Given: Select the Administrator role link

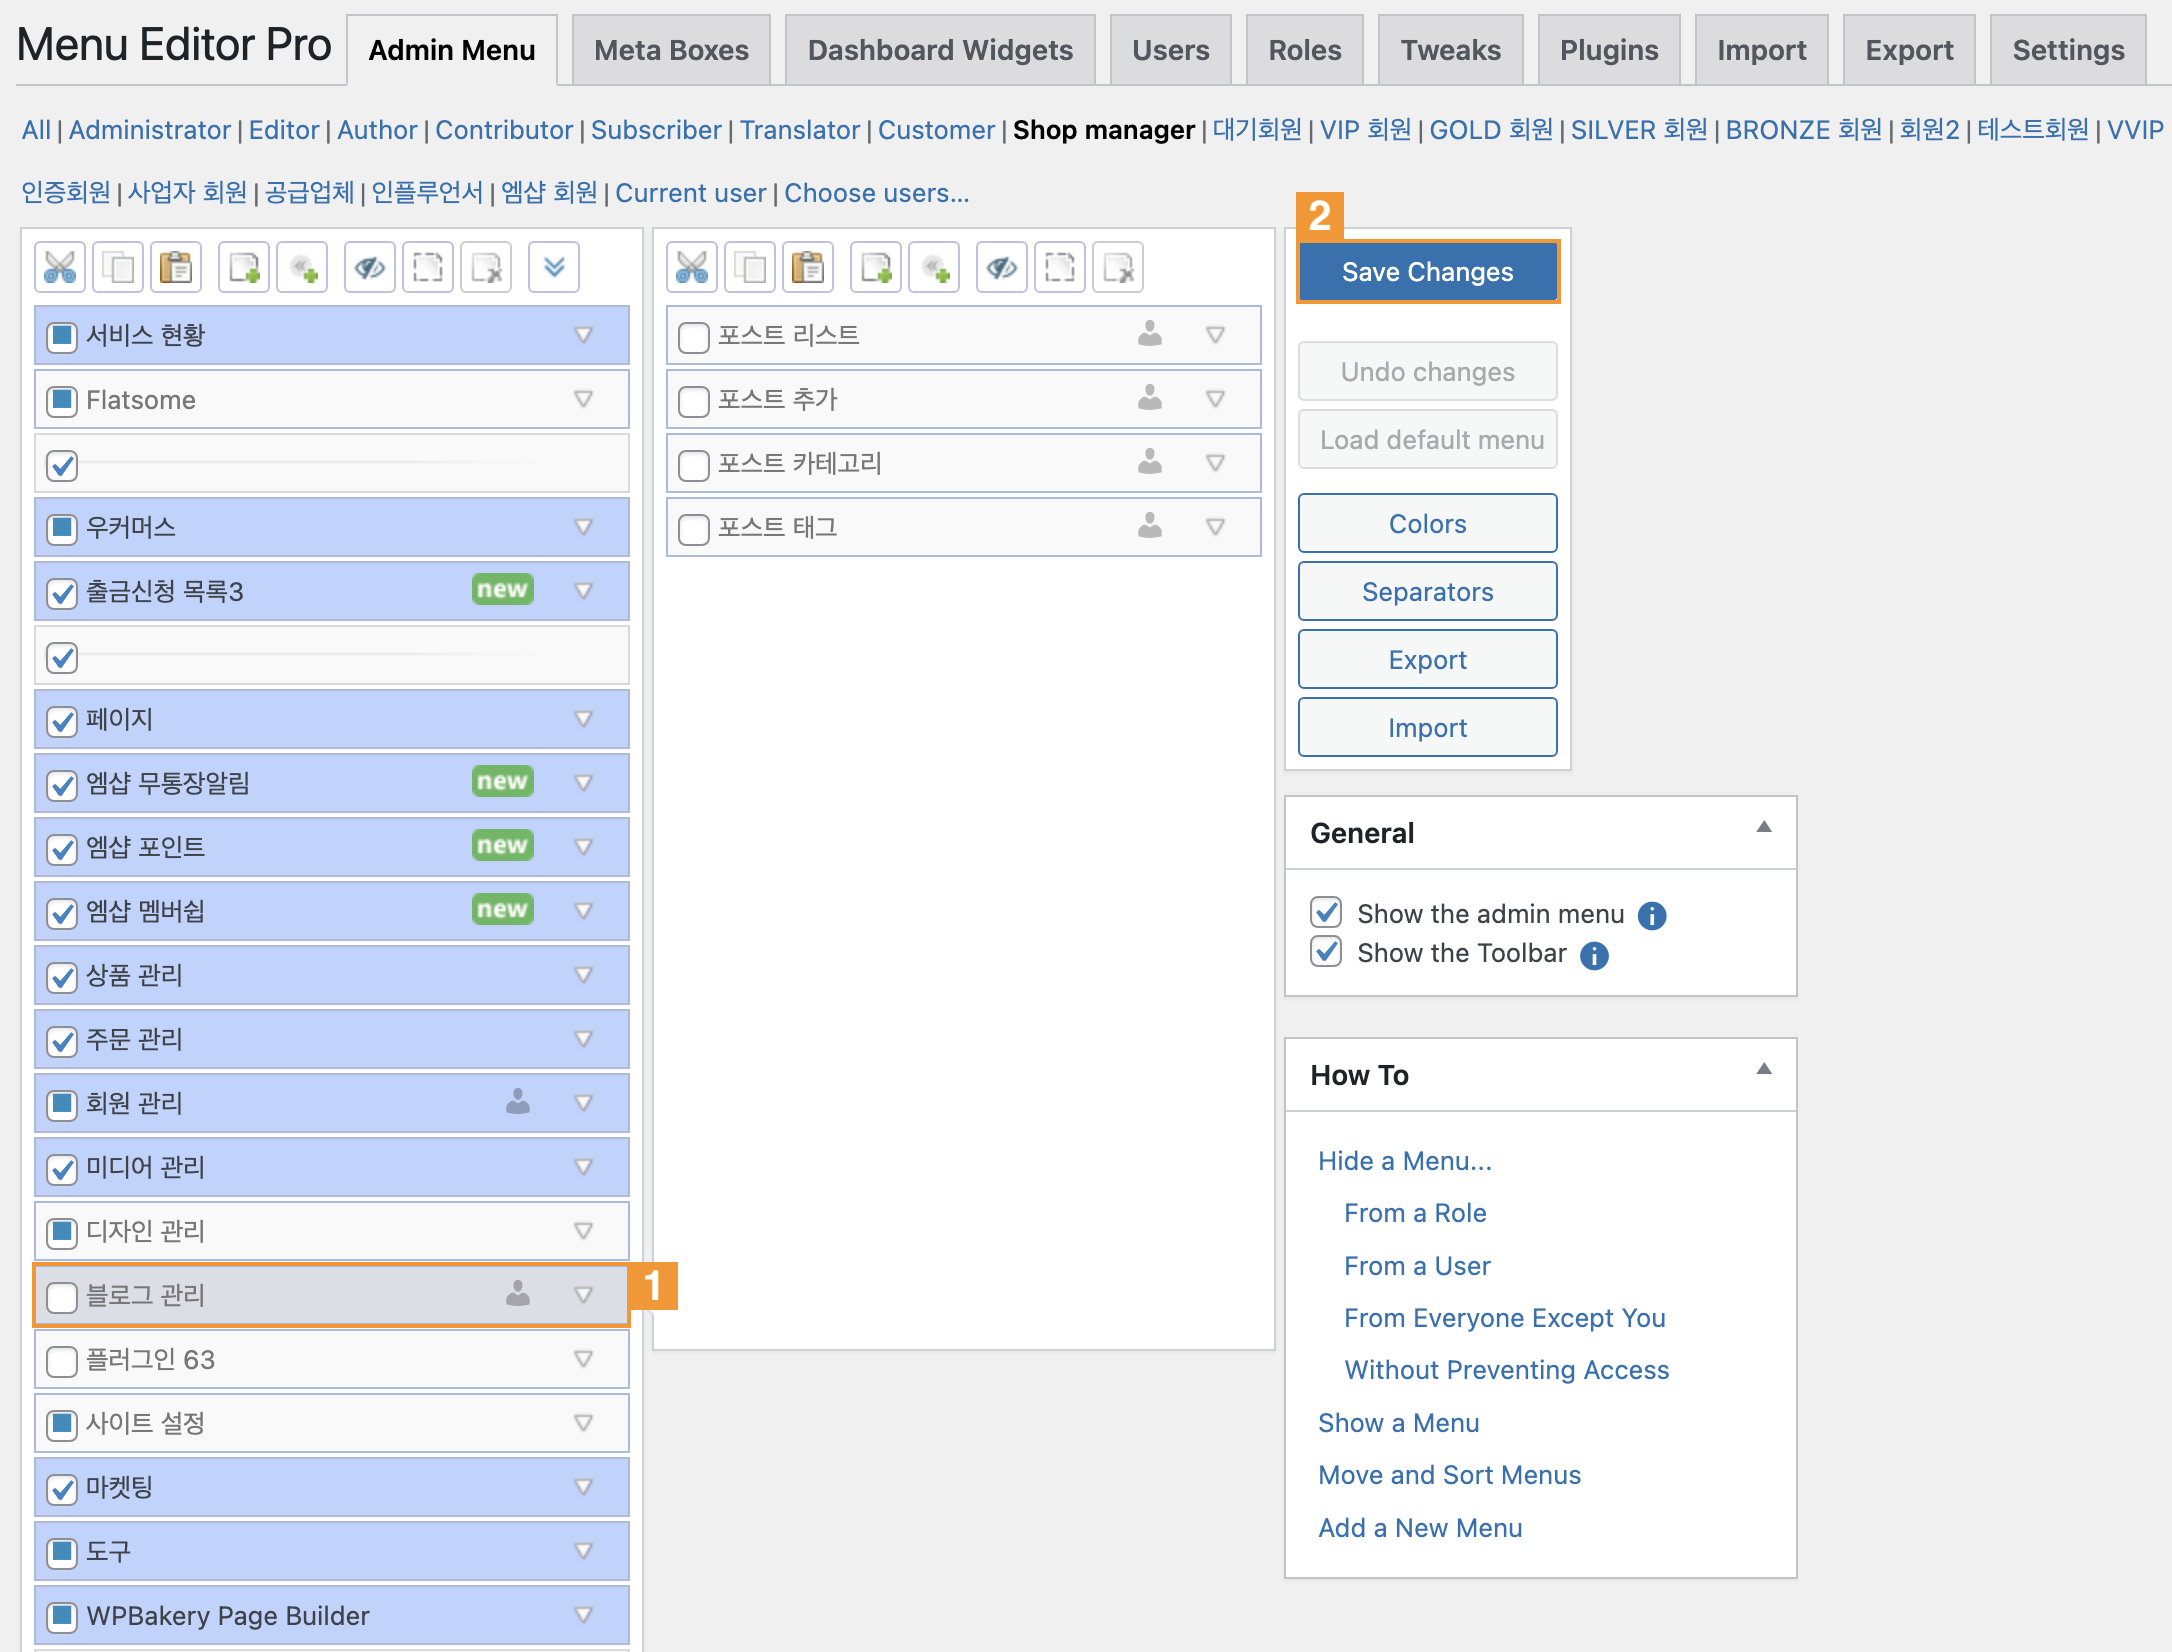Looking at the screenshot, I should point(149,130).
